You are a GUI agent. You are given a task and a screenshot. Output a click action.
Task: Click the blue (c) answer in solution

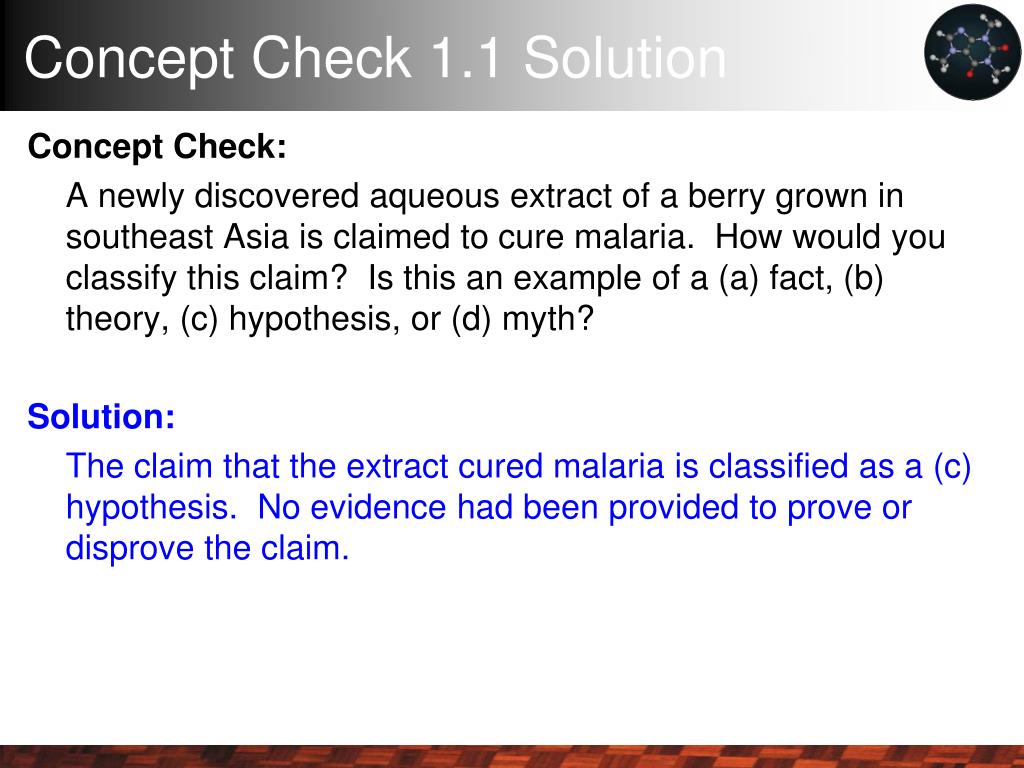(952, 466)
